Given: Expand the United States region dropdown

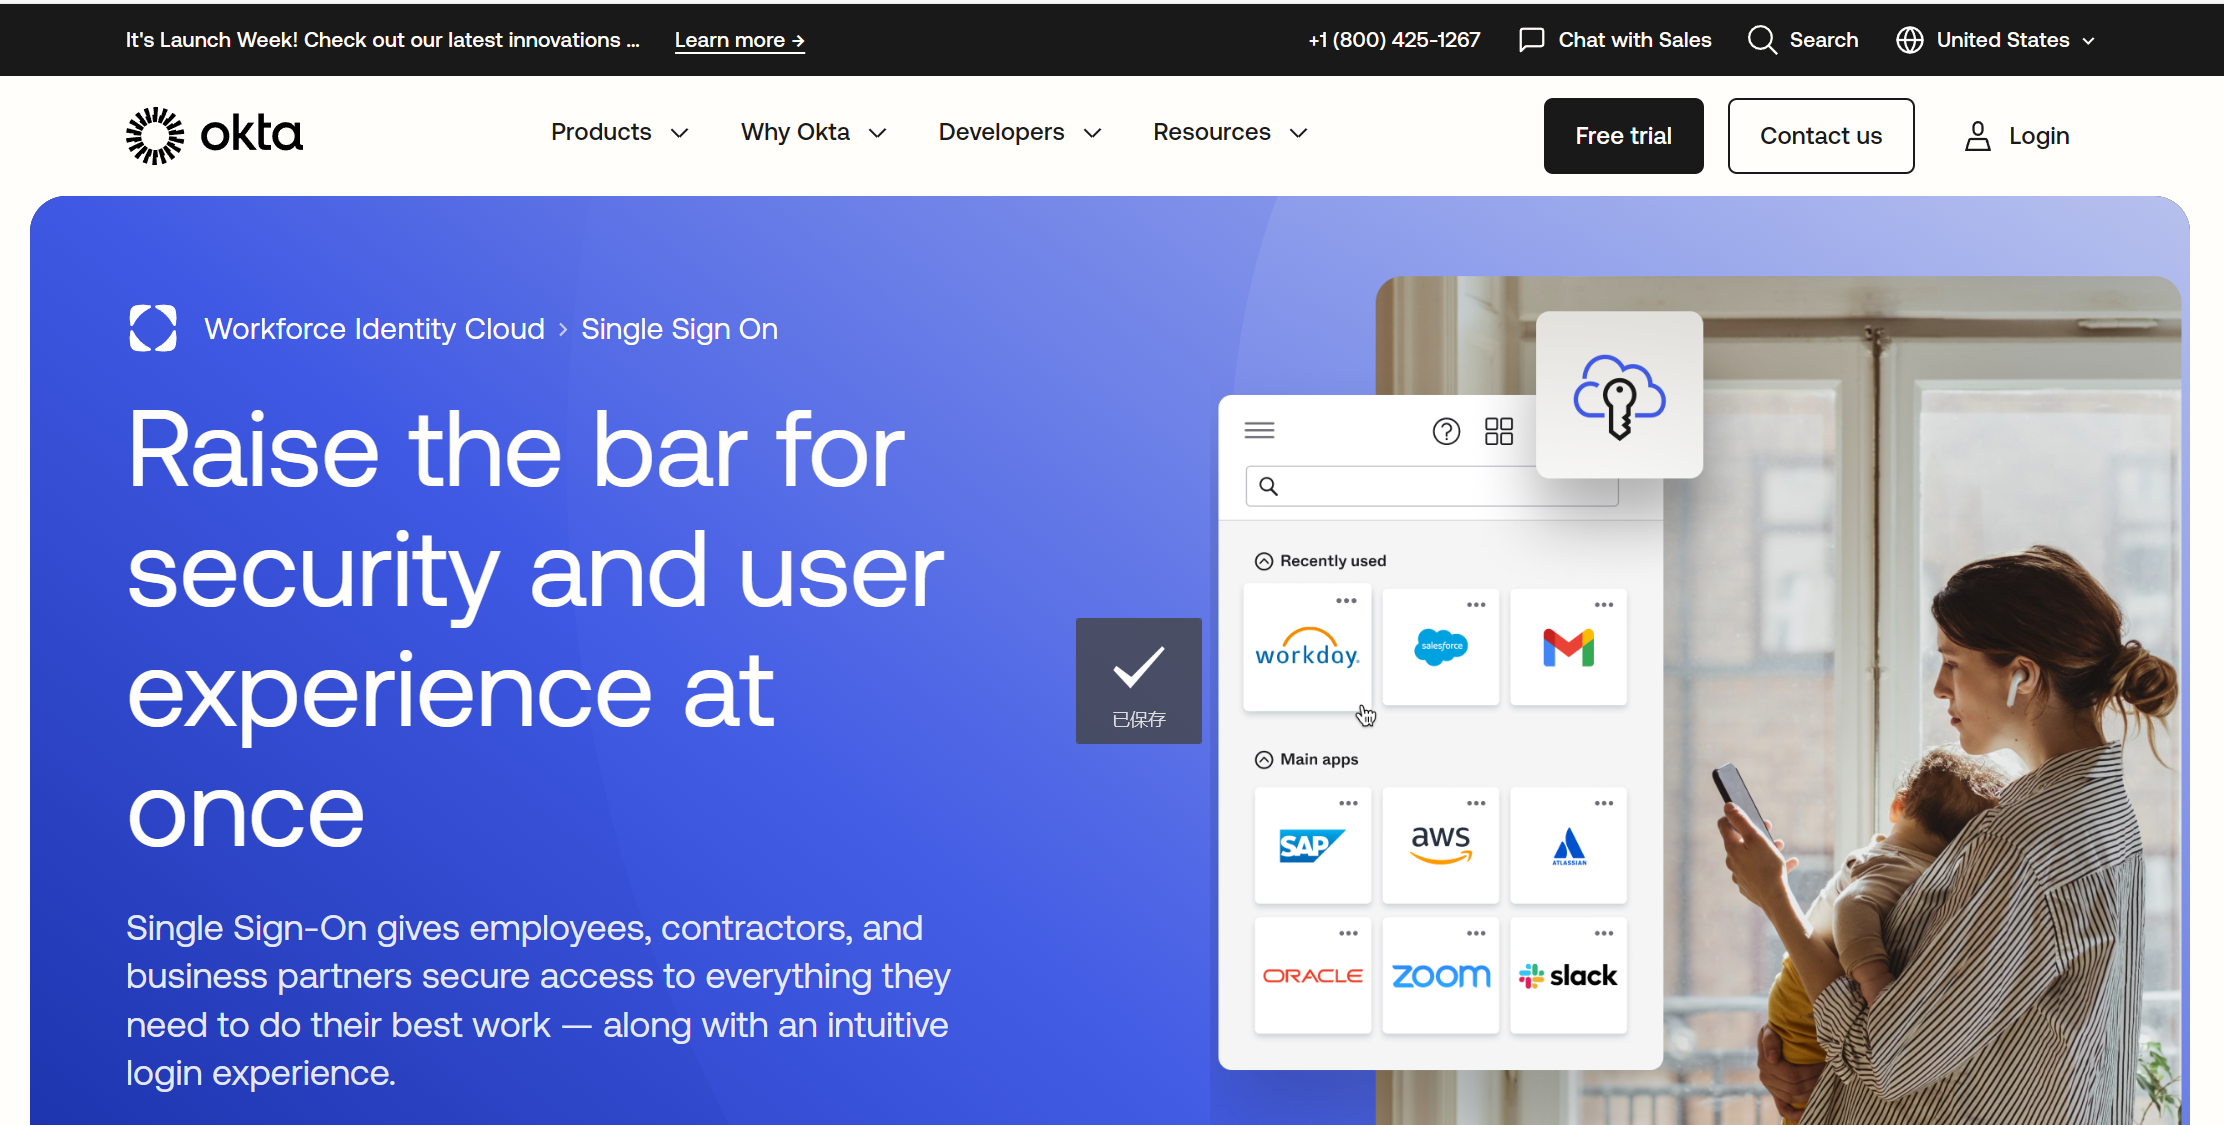Looking at the screenshot, I should coord(2088,41).
